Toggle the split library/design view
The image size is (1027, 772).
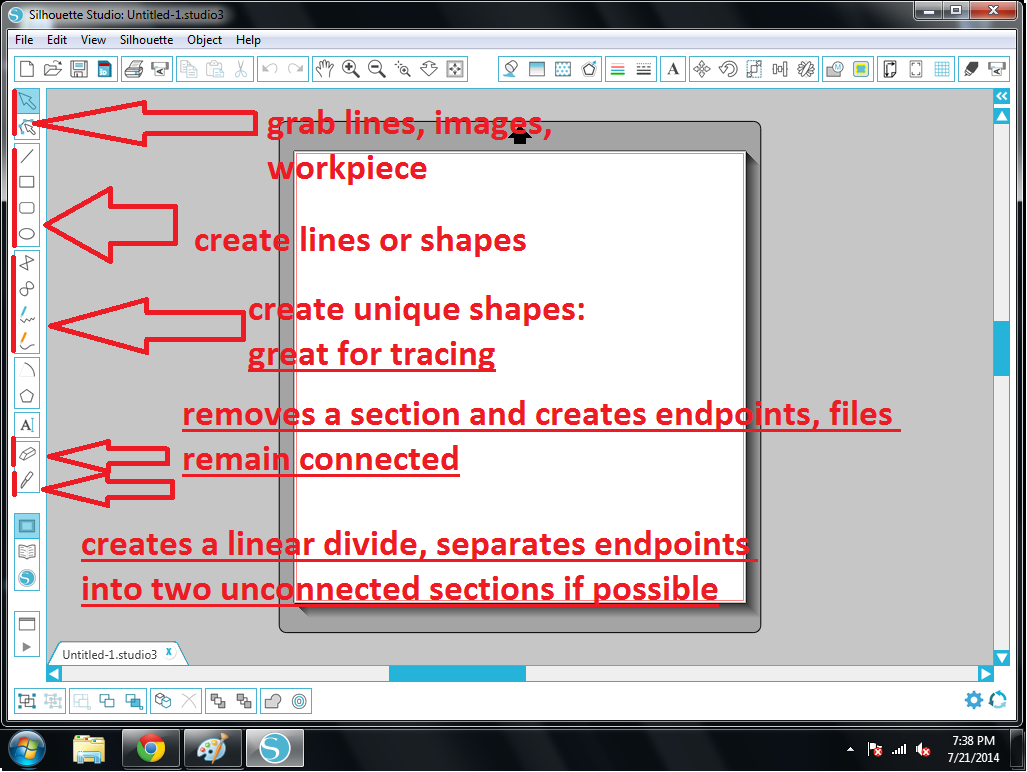click(27, 623)
